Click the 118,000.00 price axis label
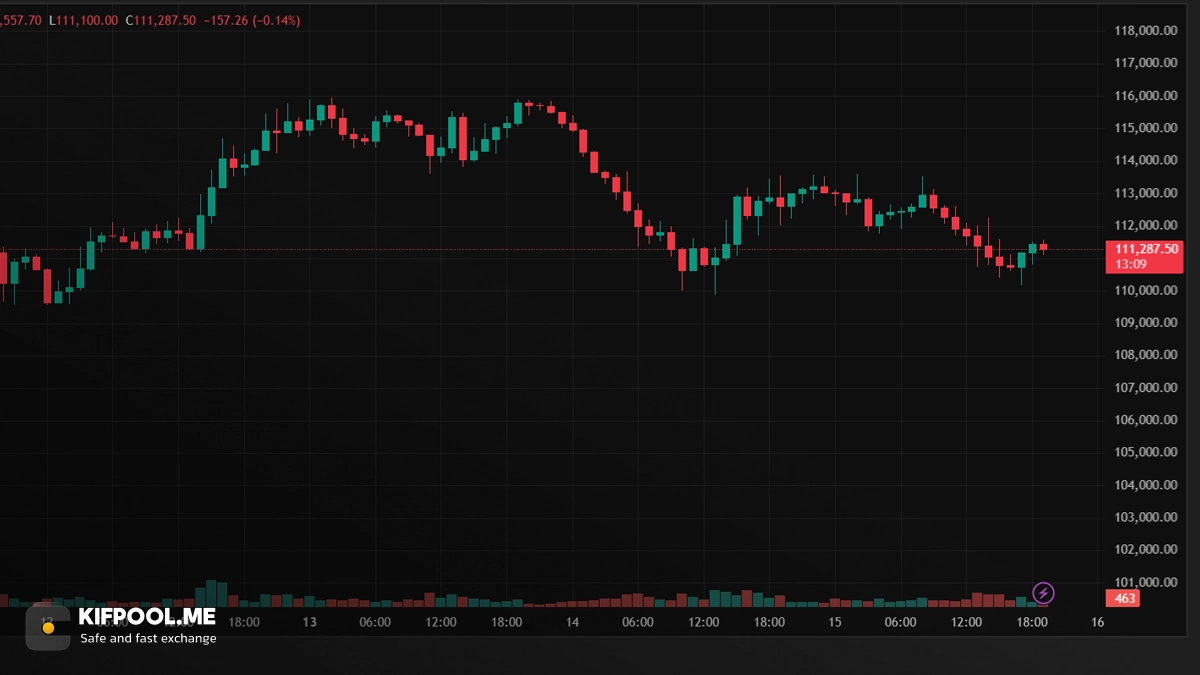Screen dimensions: 1200x675 (x=1145, y=31)
